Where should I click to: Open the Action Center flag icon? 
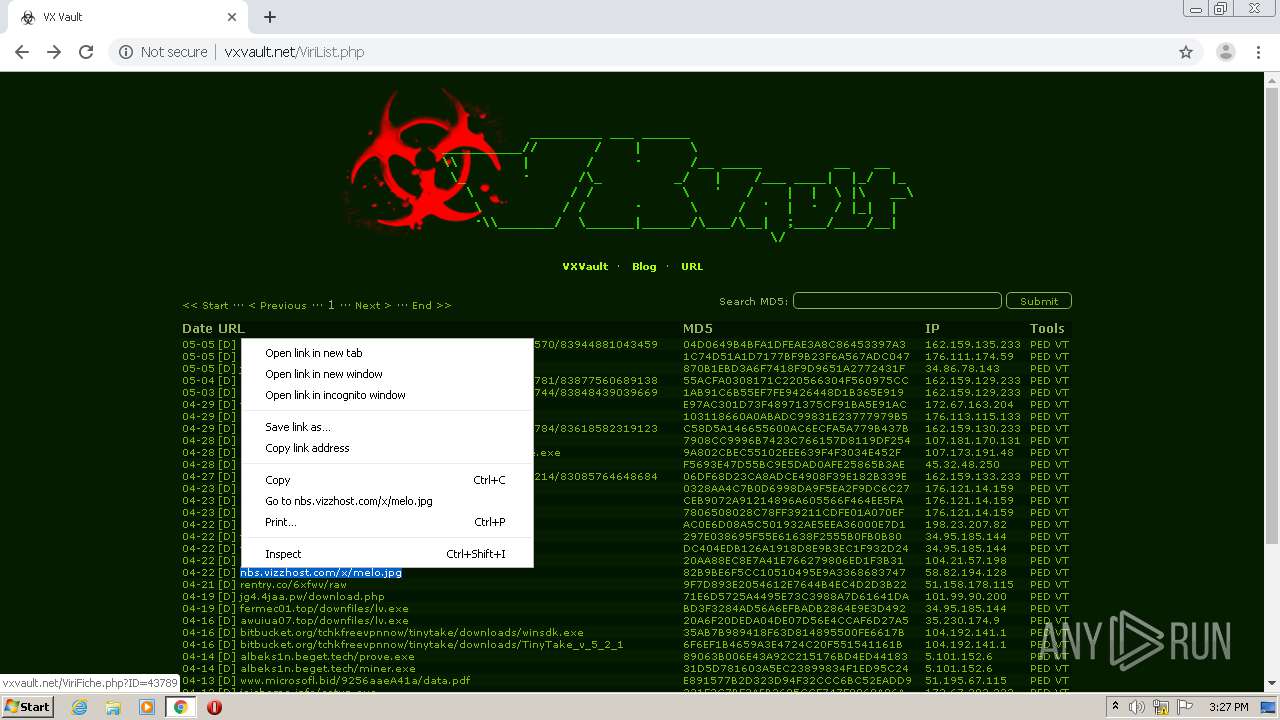1184,707
